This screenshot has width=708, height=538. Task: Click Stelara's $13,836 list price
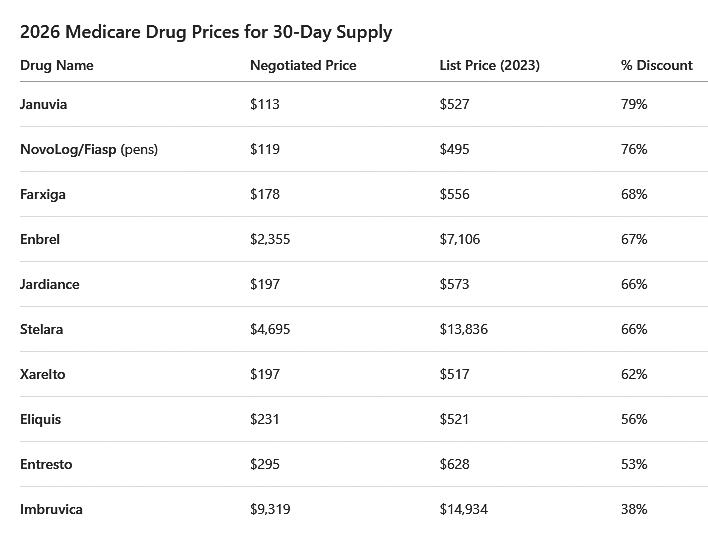pos(463,329)
